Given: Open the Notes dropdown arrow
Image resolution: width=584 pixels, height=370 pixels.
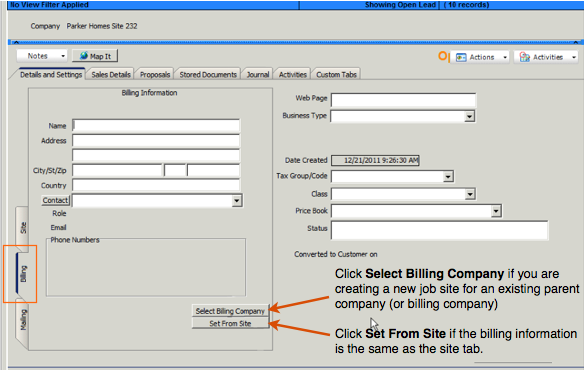Looking at the screenshot, I should pos(63,56).
